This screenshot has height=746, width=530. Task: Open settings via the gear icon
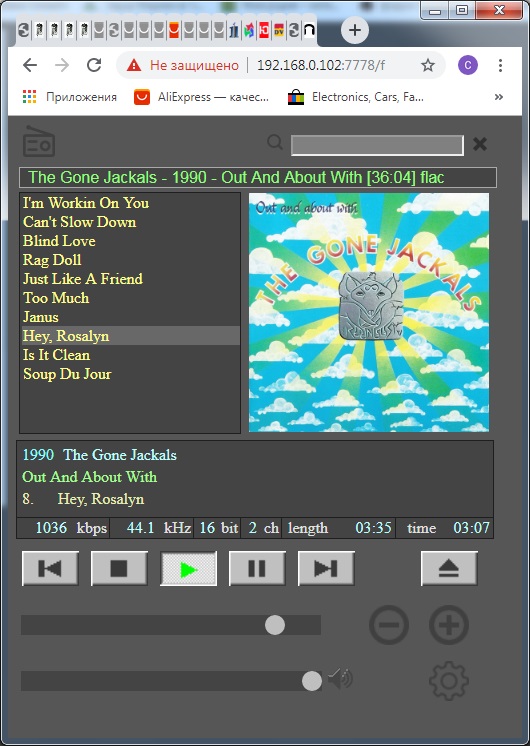pos(449,681)
